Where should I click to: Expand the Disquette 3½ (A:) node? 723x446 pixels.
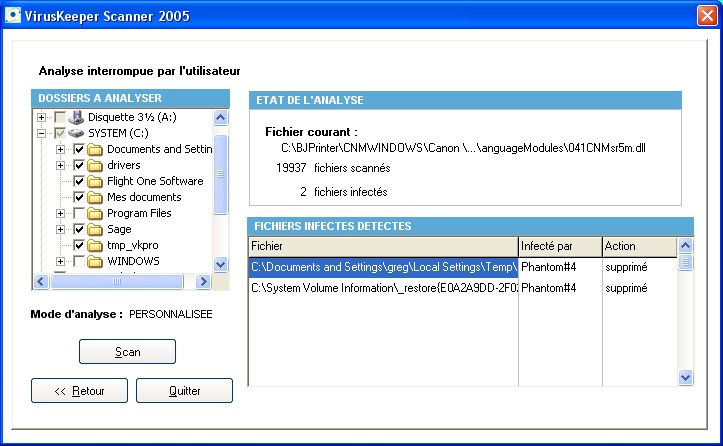click(41, 117)
